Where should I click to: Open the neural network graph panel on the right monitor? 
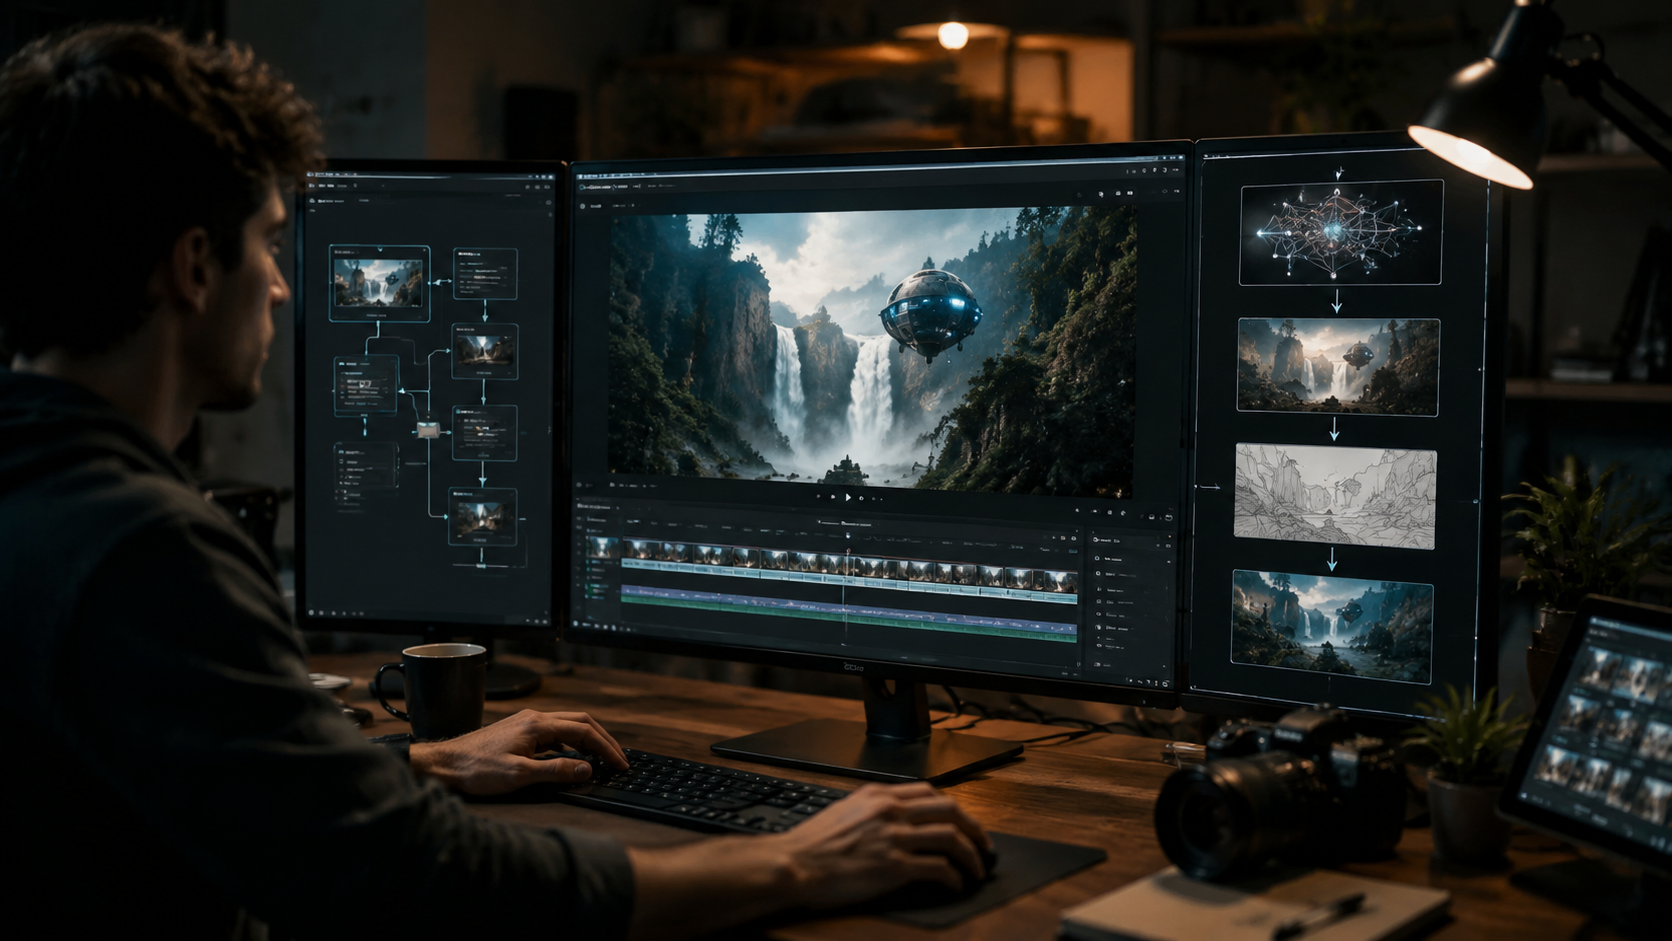[x=1340, y=233]
